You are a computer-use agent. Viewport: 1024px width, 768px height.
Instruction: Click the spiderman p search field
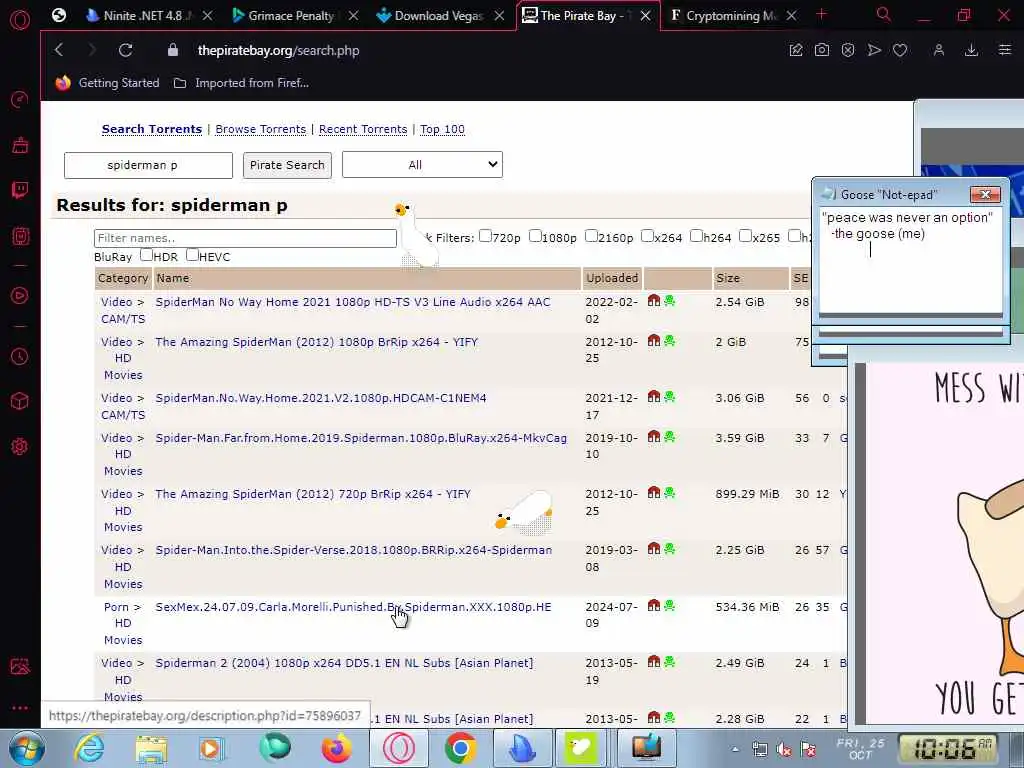pyautogui.click(x=148, y=165)
